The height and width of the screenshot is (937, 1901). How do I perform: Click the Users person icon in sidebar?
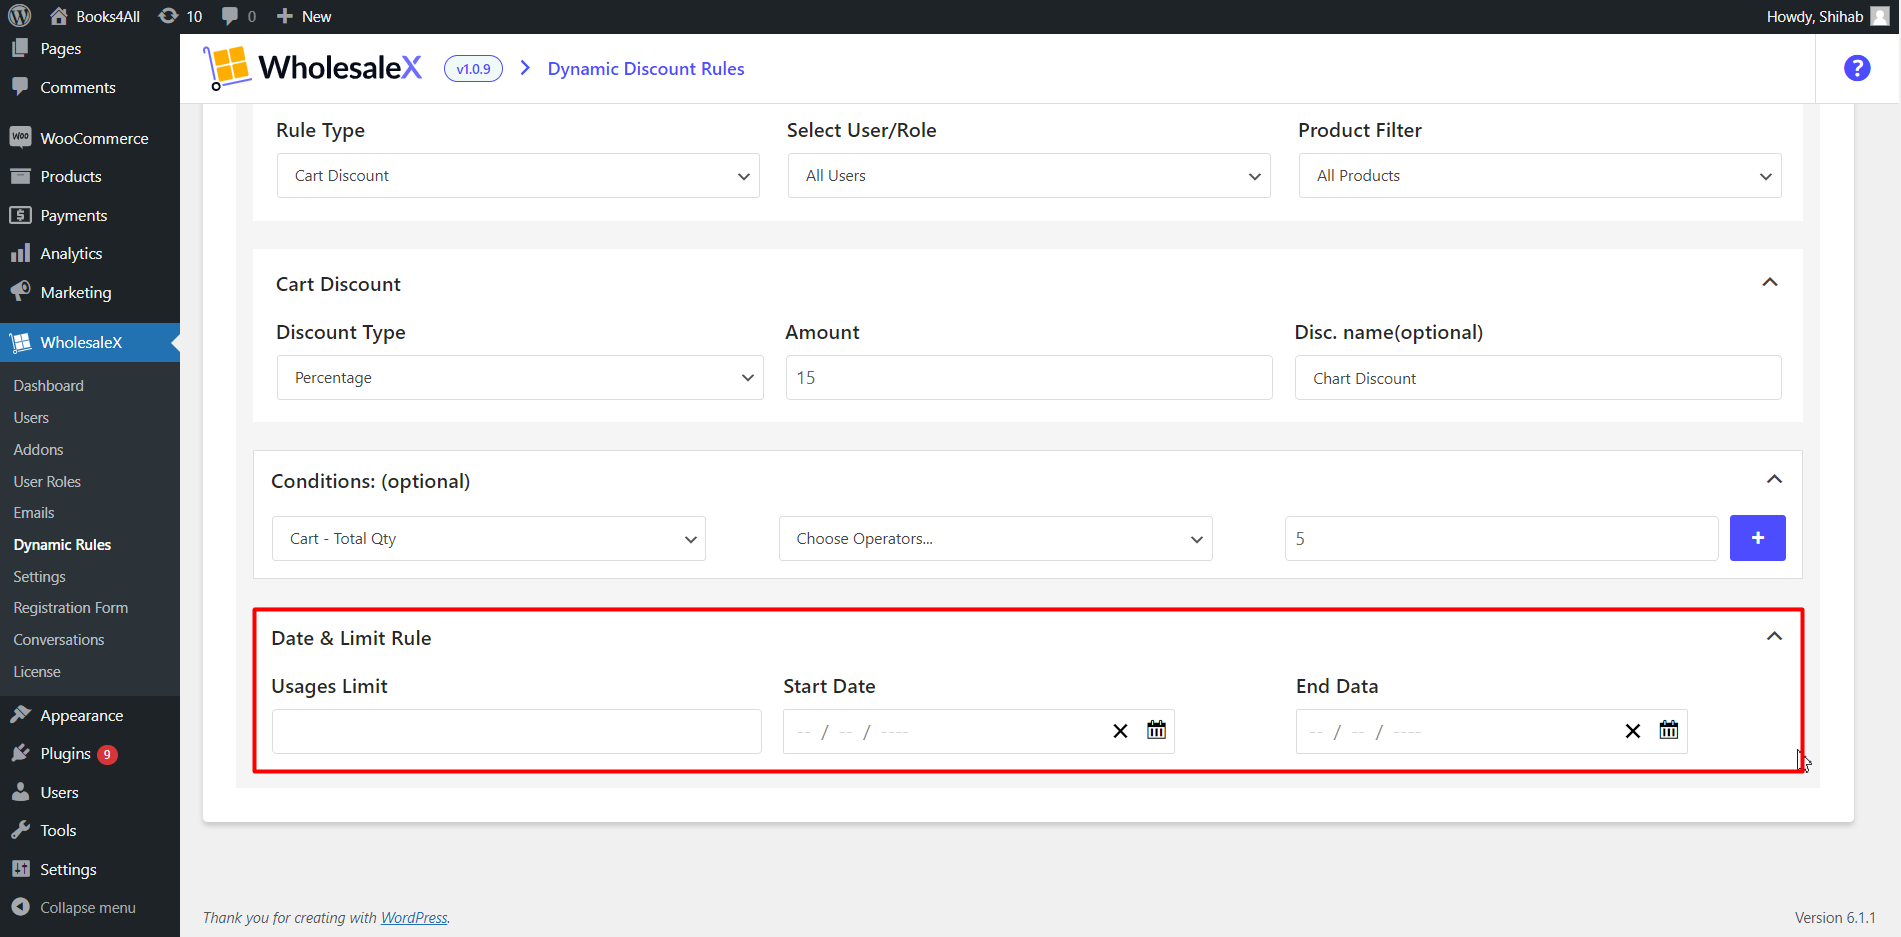tap(20, 791)
